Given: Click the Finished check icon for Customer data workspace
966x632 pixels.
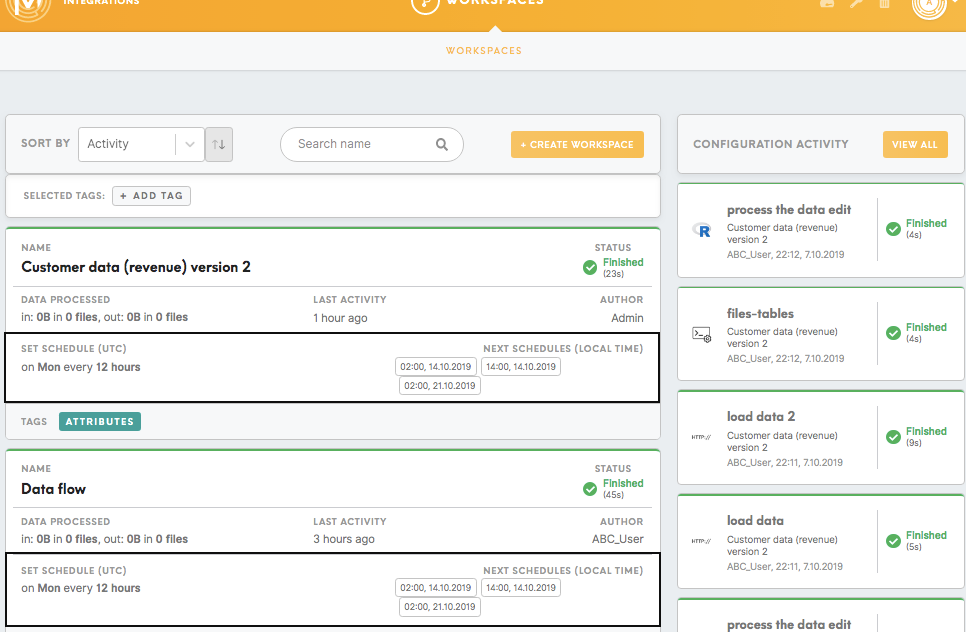Looking at the screenshot, I should (x=590, y=267).
